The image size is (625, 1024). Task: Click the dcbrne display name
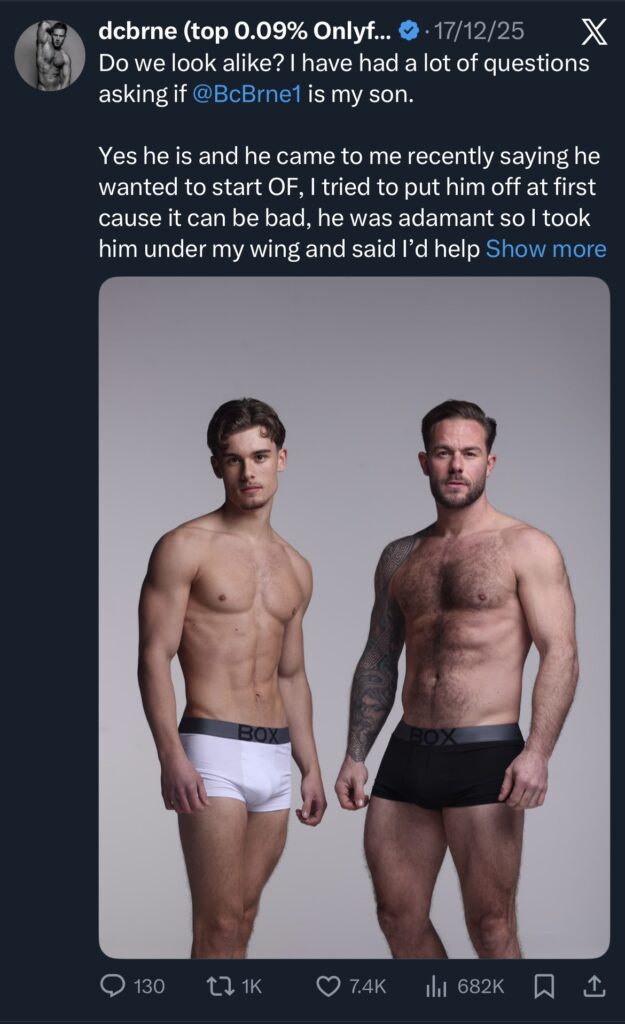click(x=246, y=31)
